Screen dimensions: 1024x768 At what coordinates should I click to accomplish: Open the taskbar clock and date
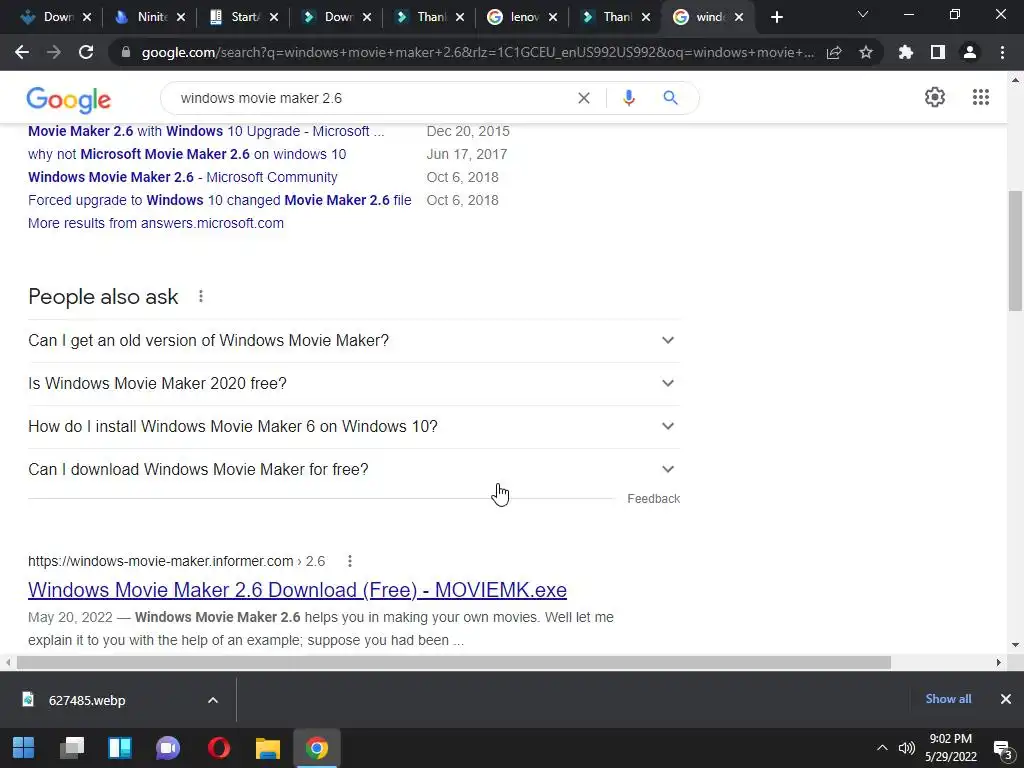click(951, 748)
